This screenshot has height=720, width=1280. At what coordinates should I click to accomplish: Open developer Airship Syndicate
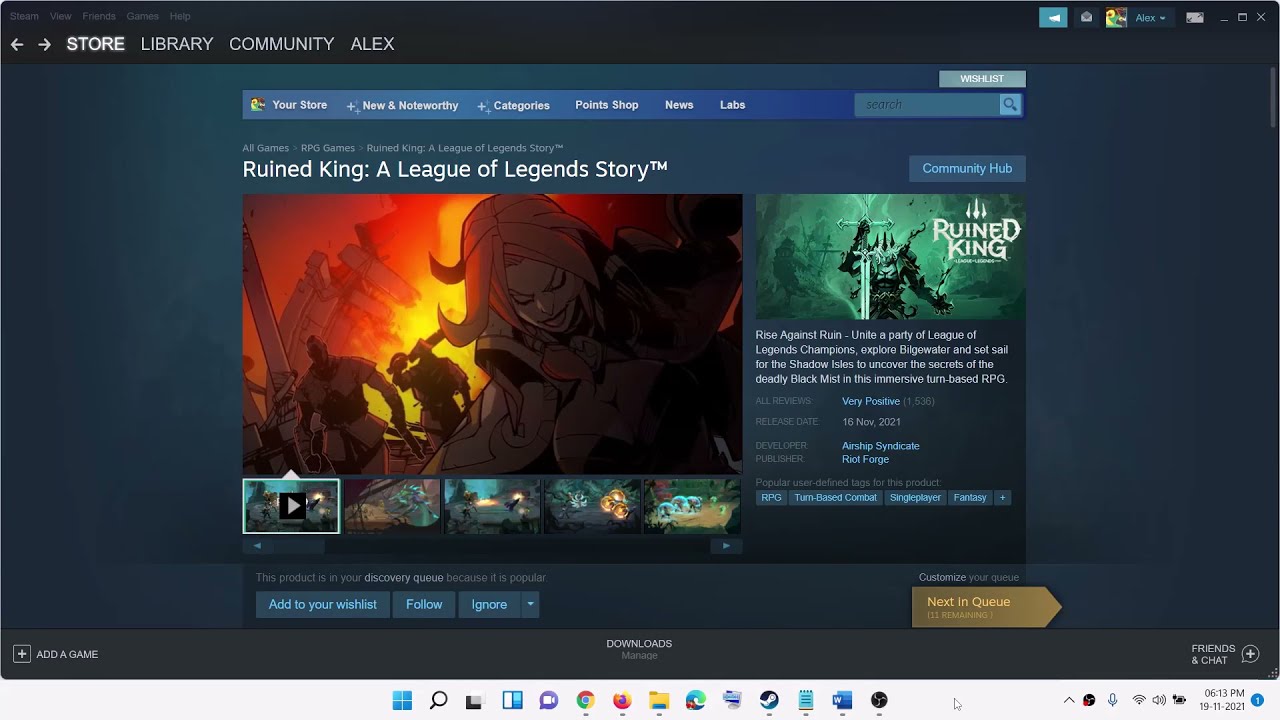pos(880,446)
